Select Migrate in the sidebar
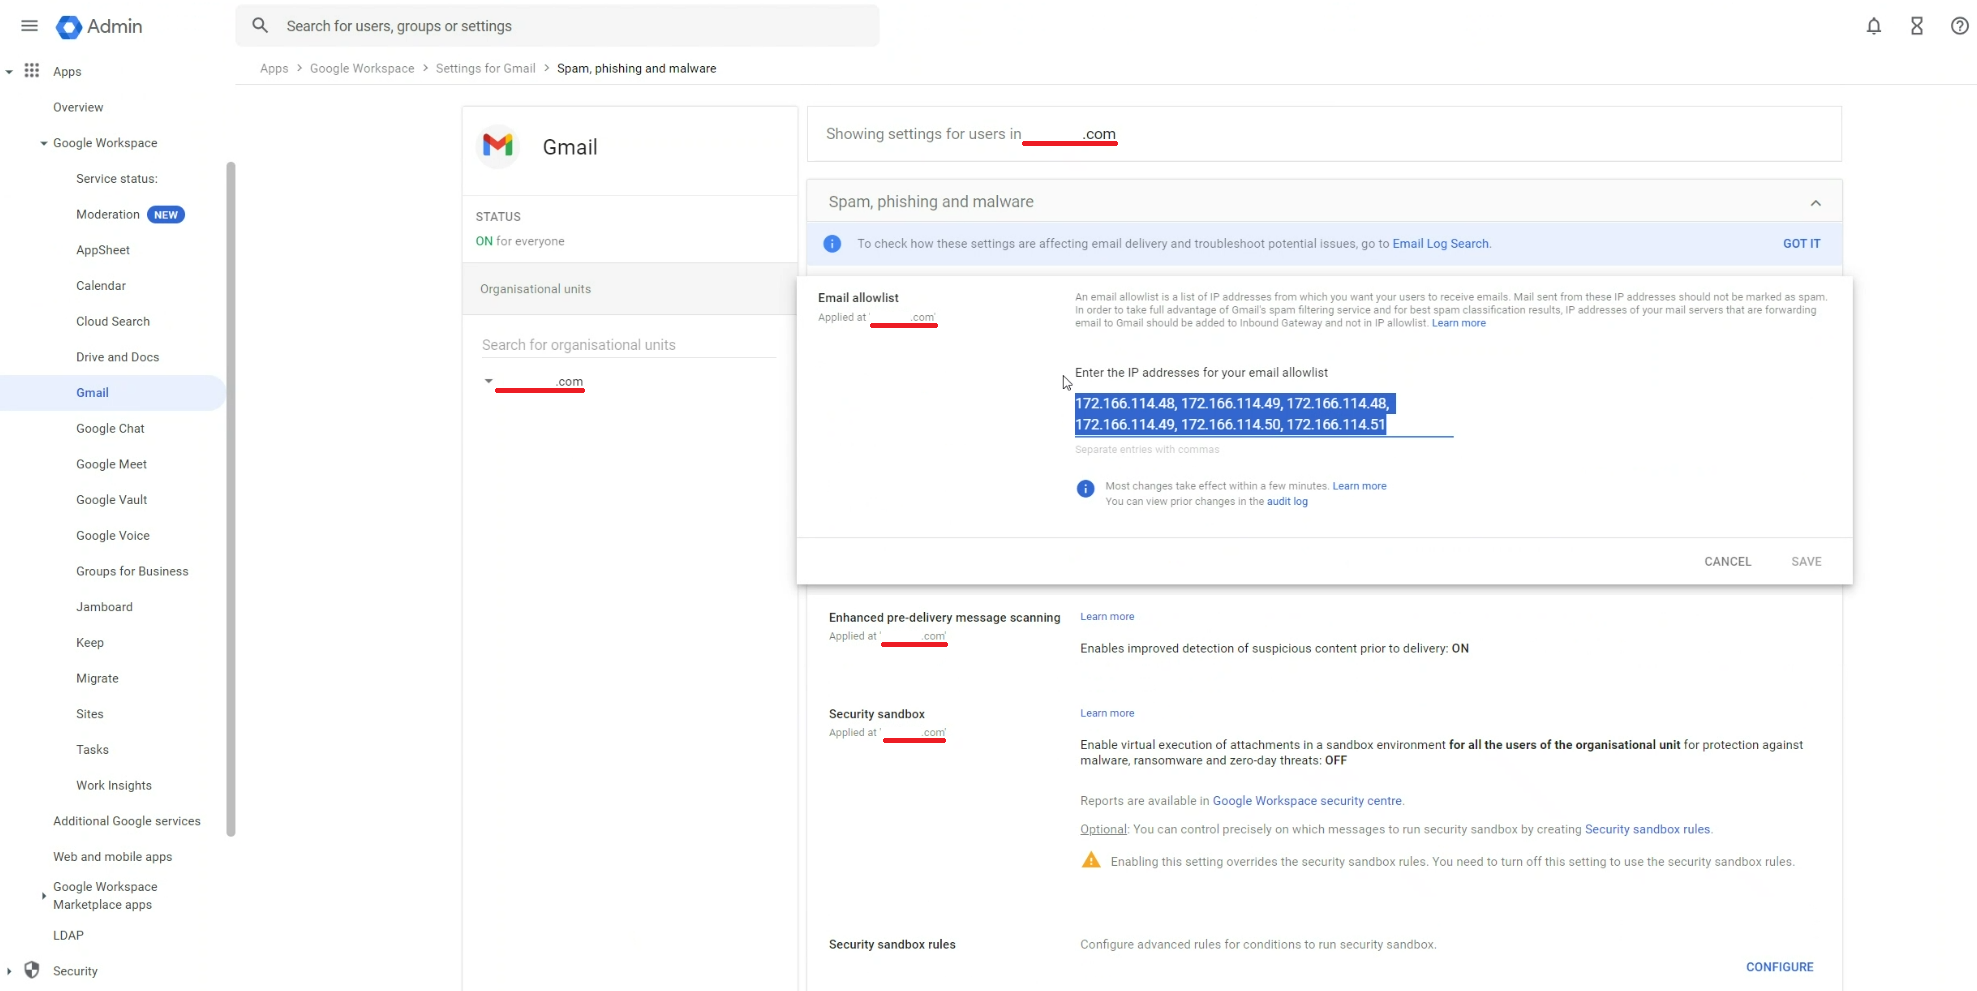Image resolution: width=1977 pixels, height=991 pixels. 97,679
